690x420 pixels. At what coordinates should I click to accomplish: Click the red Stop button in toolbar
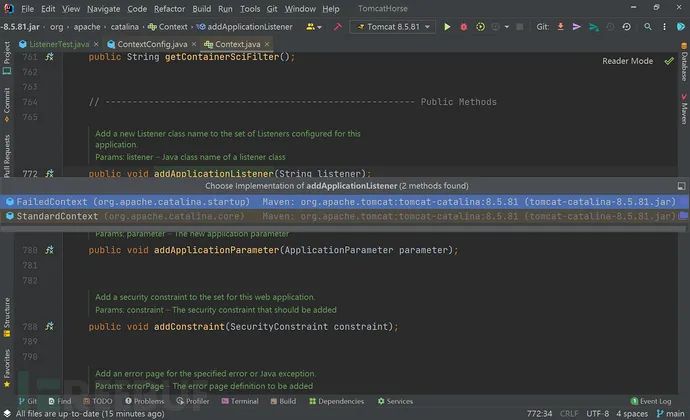tap(463, 27)
